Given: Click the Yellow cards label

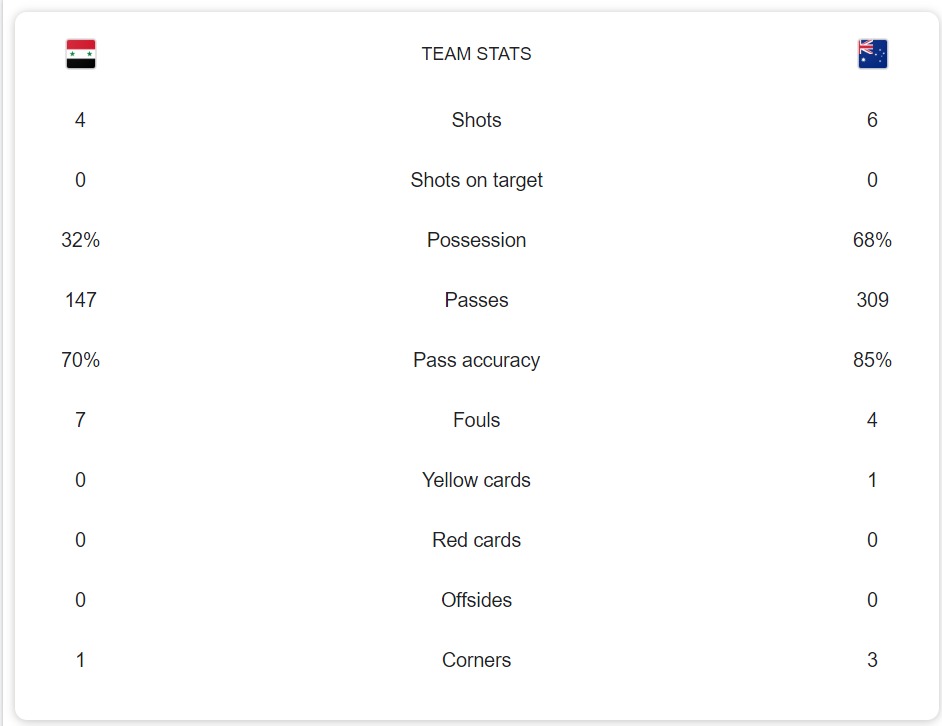Looking at the screenshot, I should click(x=476, y=480).
